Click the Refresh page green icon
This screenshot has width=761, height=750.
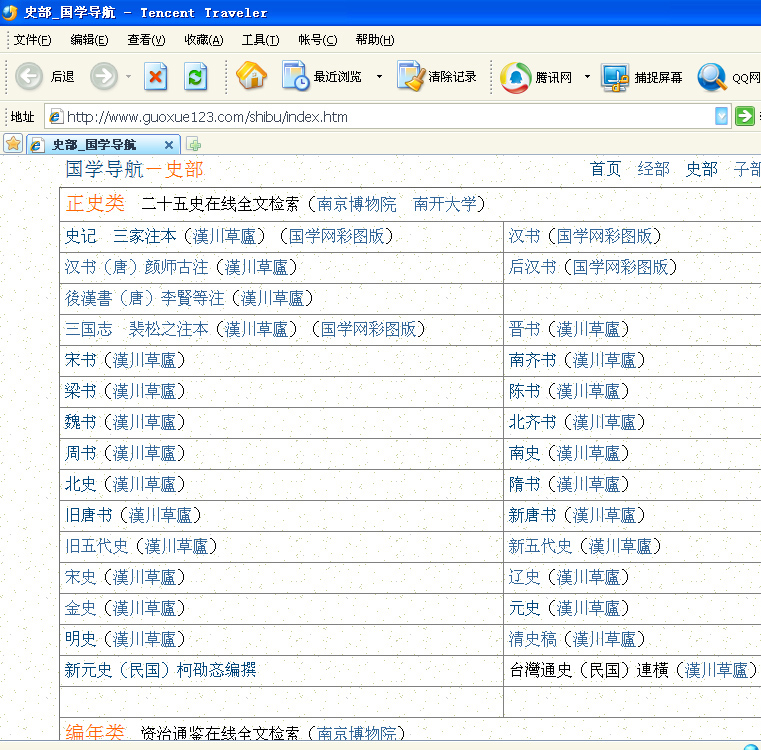point(196,76)
